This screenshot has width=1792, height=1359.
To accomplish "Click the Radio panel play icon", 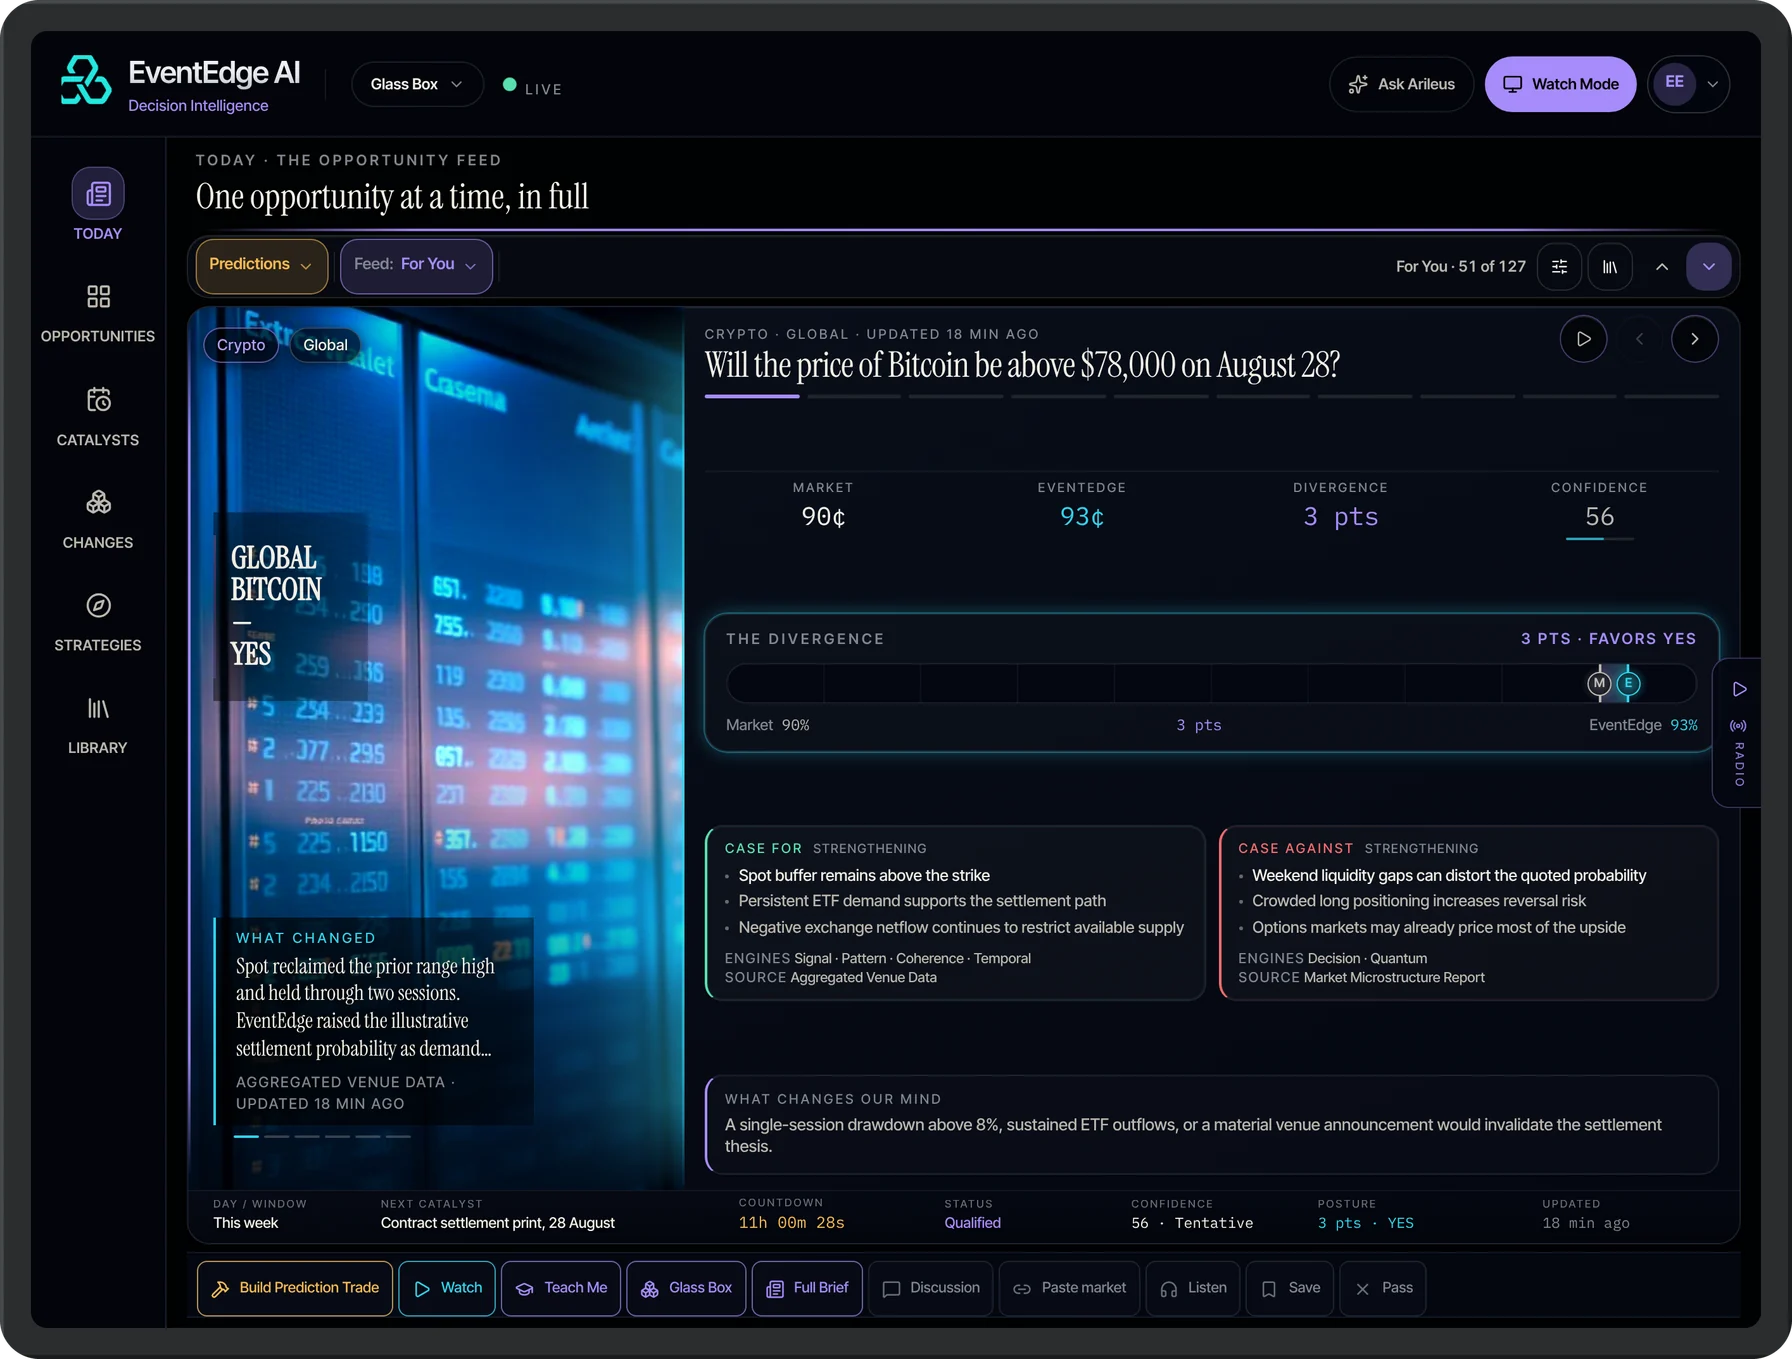I will [x=1740, y=689].
